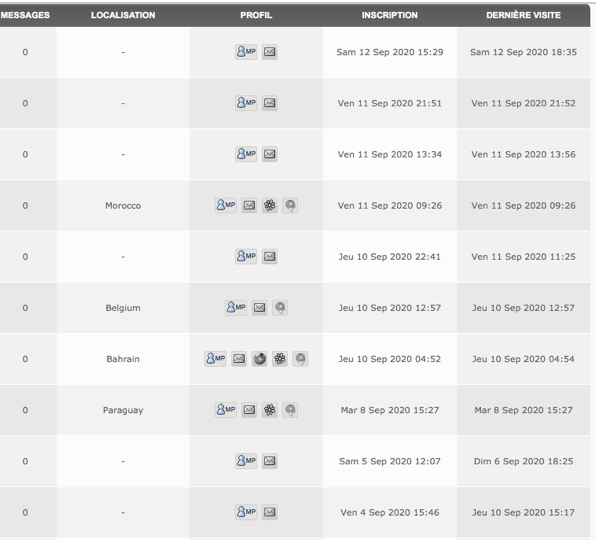Click the Profil column header
The image size is (596, 540).
[x=256, y=15]
